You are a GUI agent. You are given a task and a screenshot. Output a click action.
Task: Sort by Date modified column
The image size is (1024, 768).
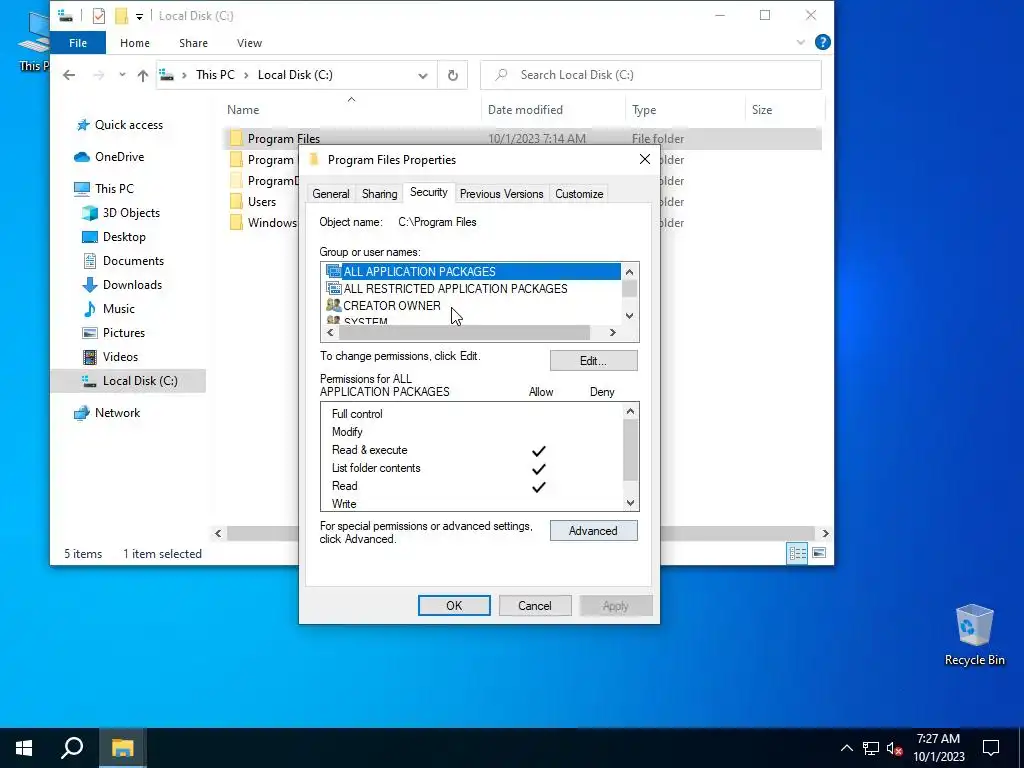[x=554, y=110]
